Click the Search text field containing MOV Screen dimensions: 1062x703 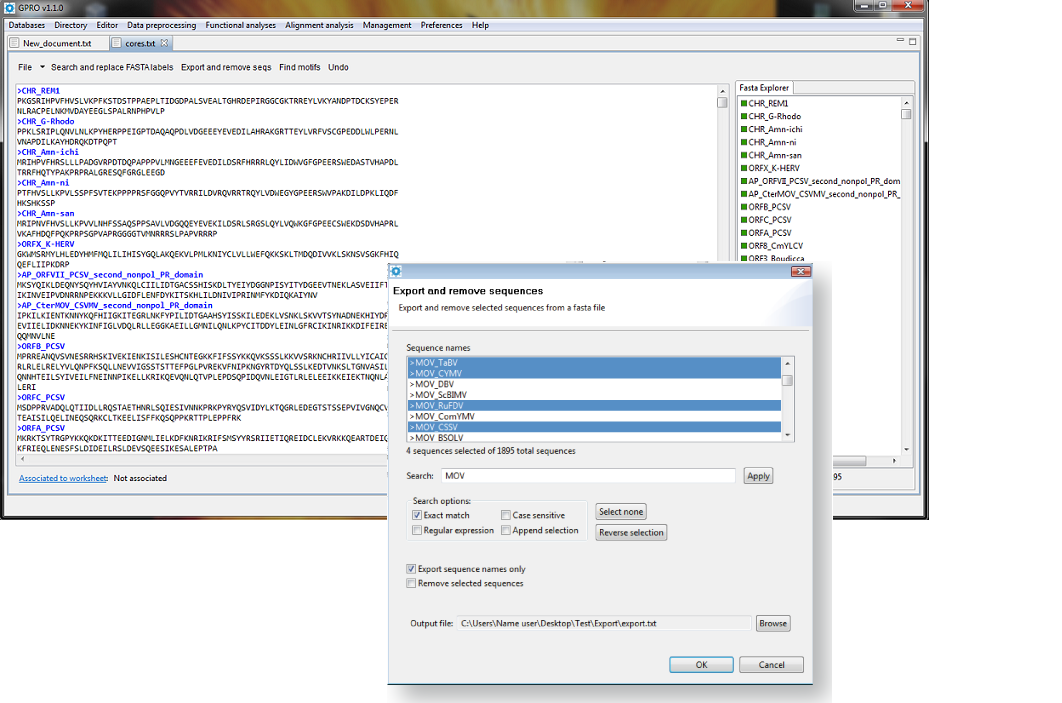click(x=589, y=476)
